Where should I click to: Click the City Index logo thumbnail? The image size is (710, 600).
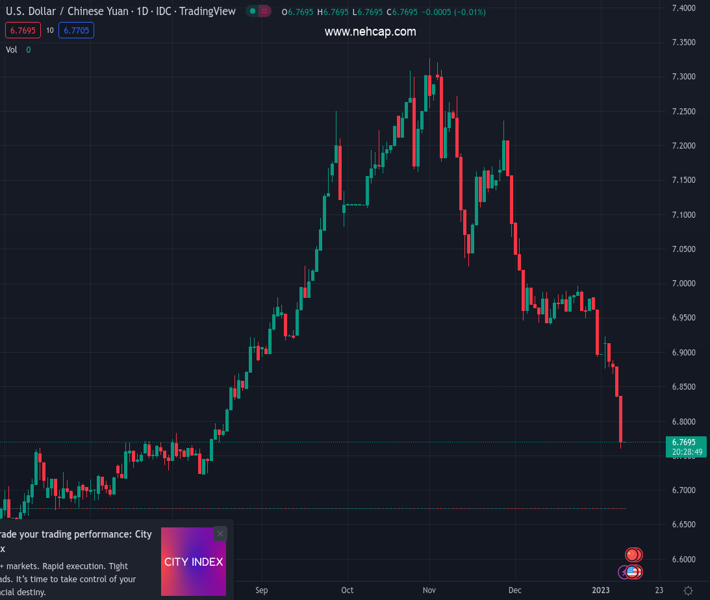193,562
